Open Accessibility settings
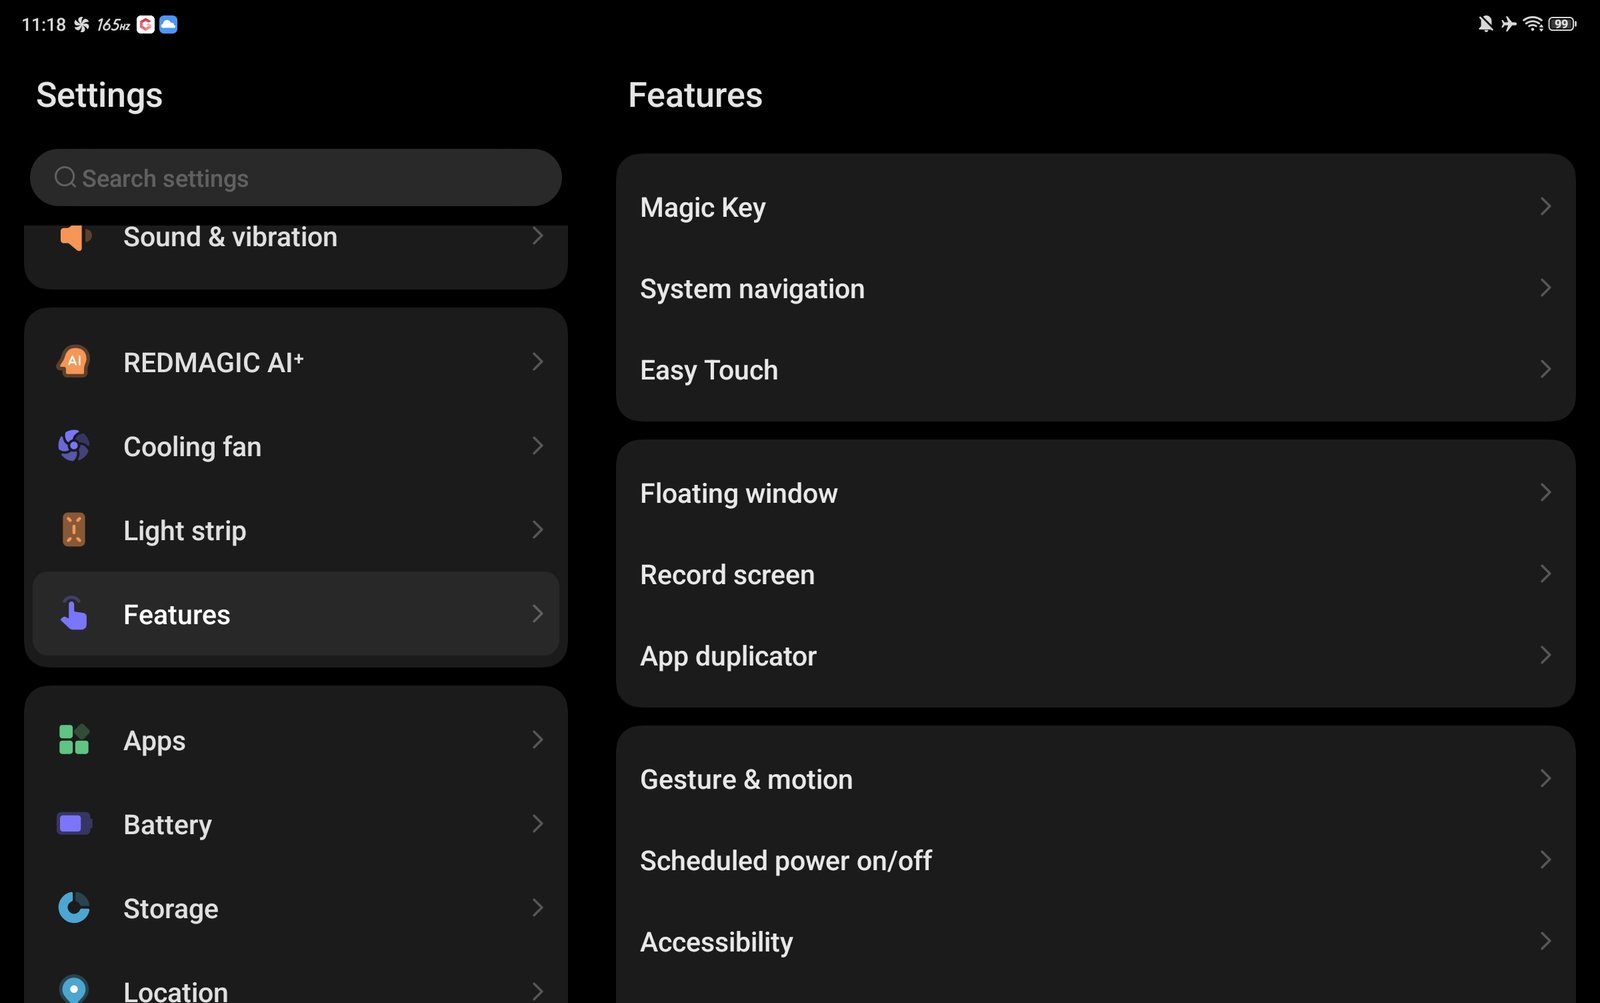This screenshot has height=1003, width=1600. point(716,942)
